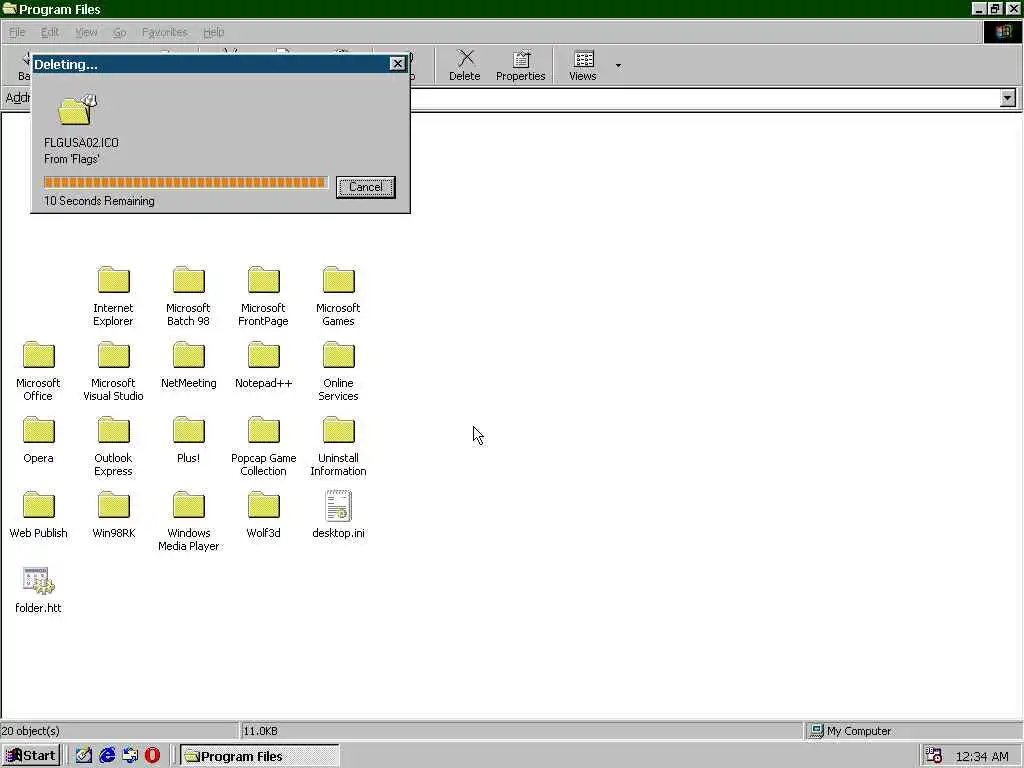Click the Start button

click(31, 756)
